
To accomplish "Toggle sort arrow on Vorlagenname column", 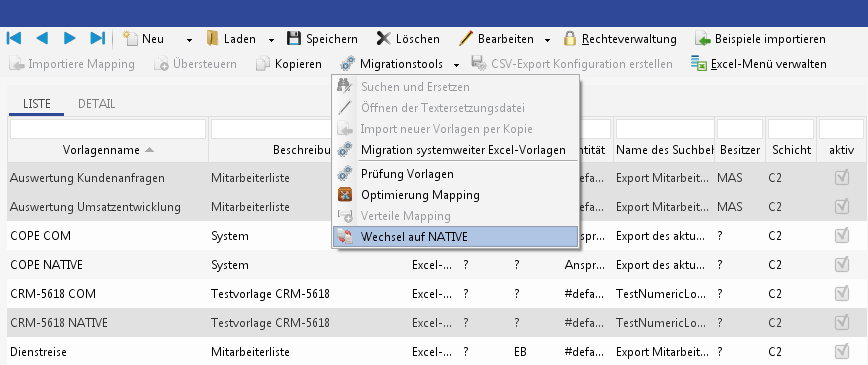I will coord(149,150).
